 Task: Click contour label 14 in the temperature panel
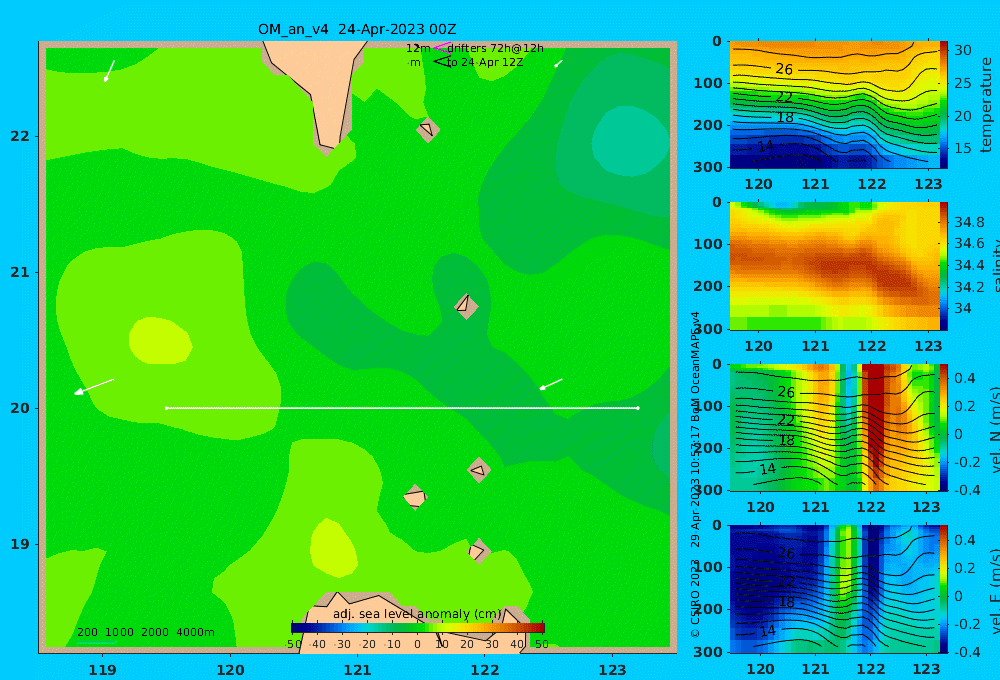765,146
